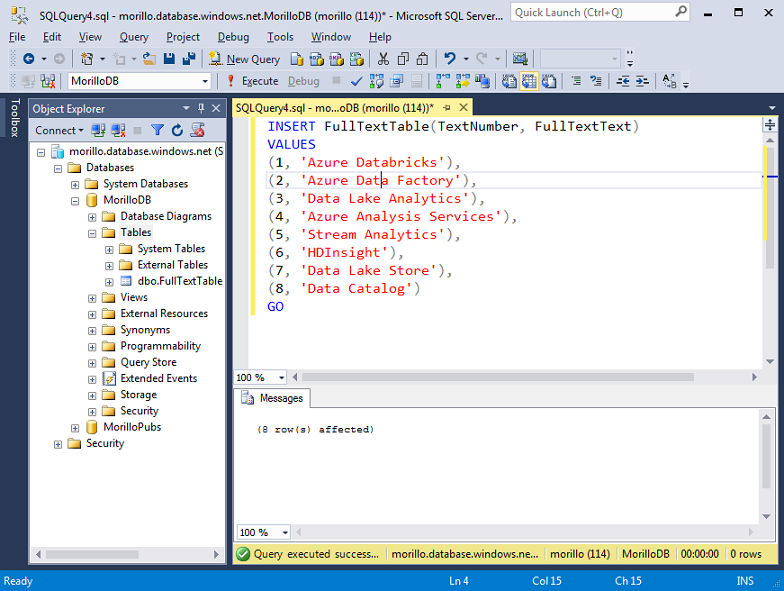Click Specify Values for Template Parameters icon

pyautogui.click(x=669, y=81)
